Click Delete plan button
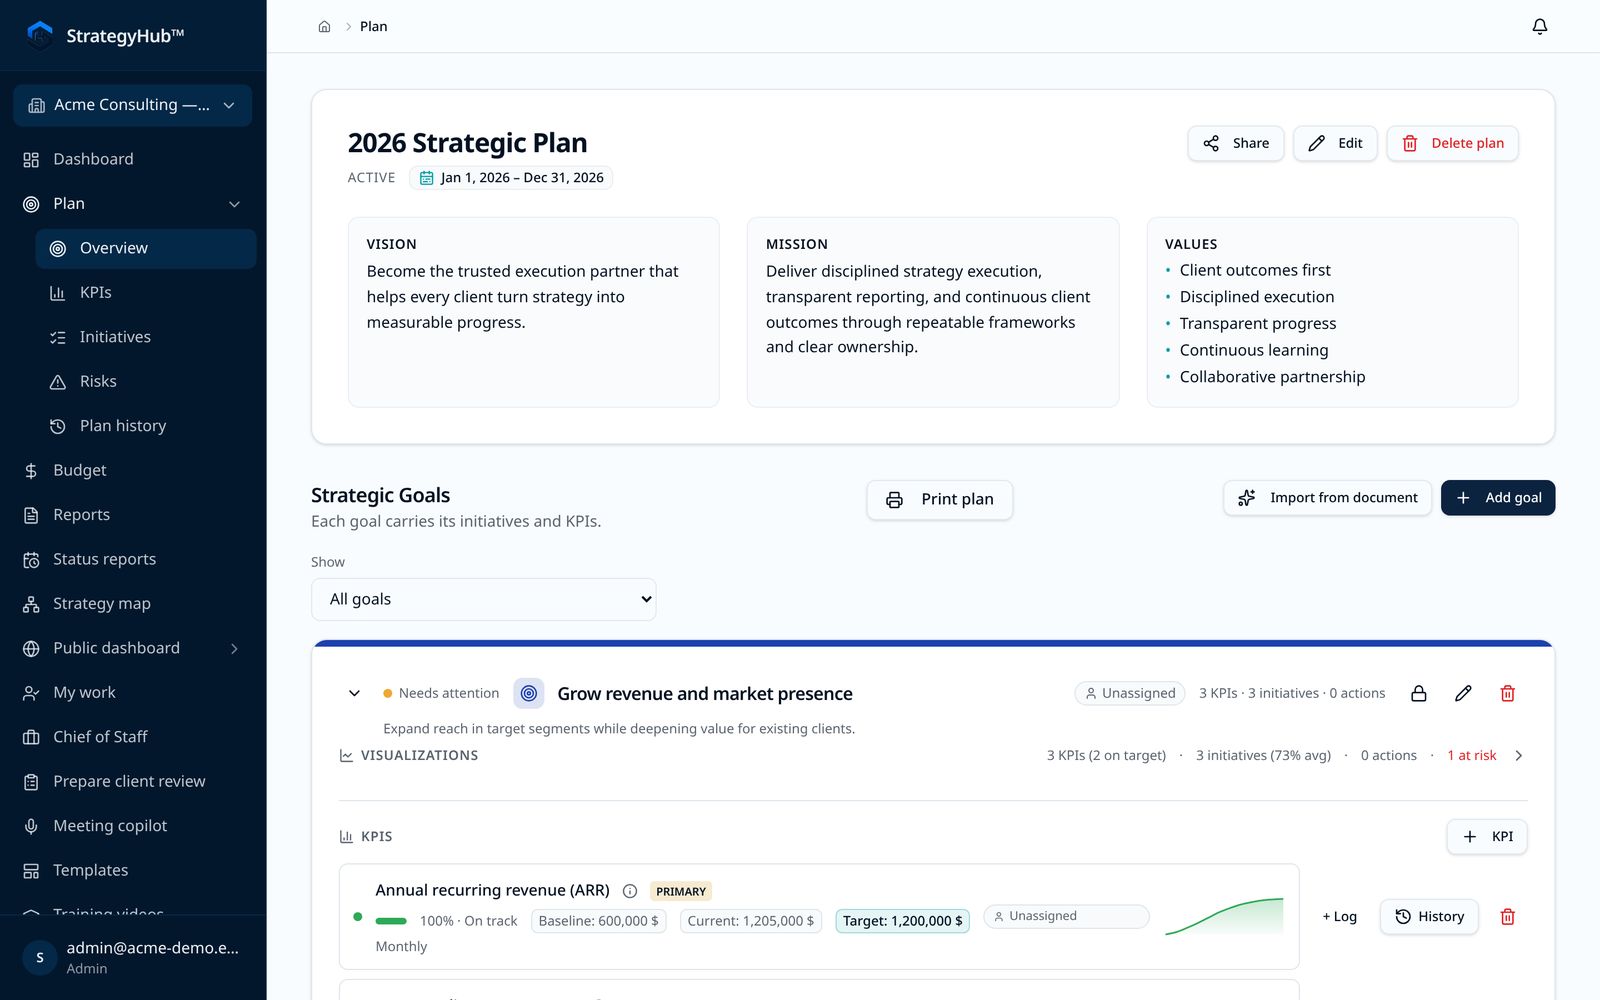This screenshot has height=1000, width=1600. tap(1452, 143)
